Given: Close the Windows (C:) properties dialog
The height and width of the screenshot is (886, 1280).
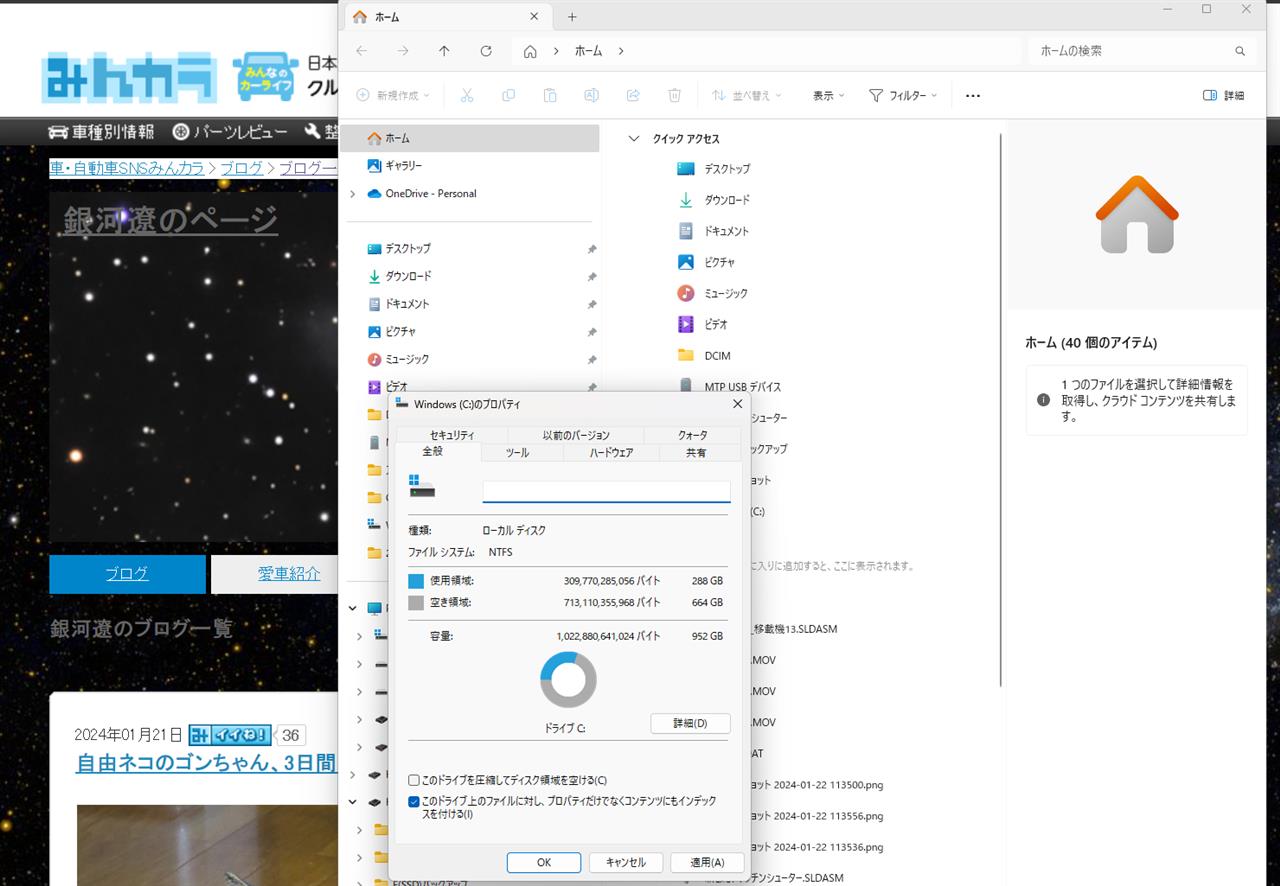Looking at the screenshot, I should (738, 404).
